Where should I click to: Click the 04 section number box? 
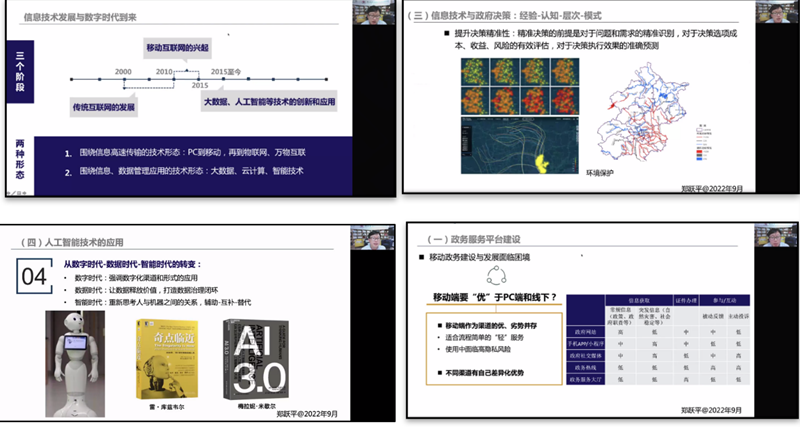(35, 277)
